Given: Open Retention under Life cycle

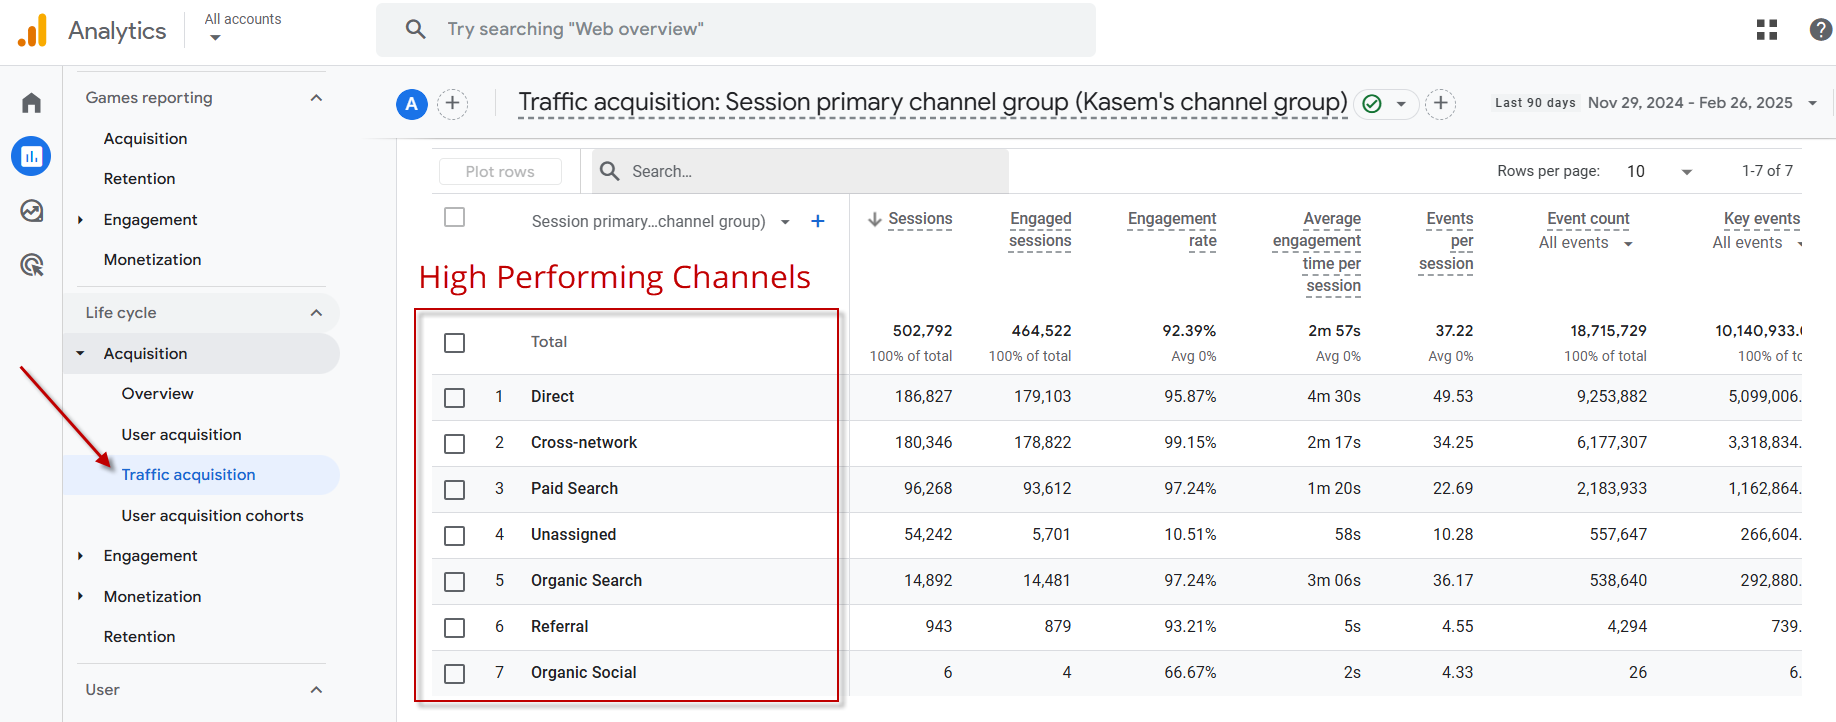Looking at the screenshot, I should (x=139, y=637).
